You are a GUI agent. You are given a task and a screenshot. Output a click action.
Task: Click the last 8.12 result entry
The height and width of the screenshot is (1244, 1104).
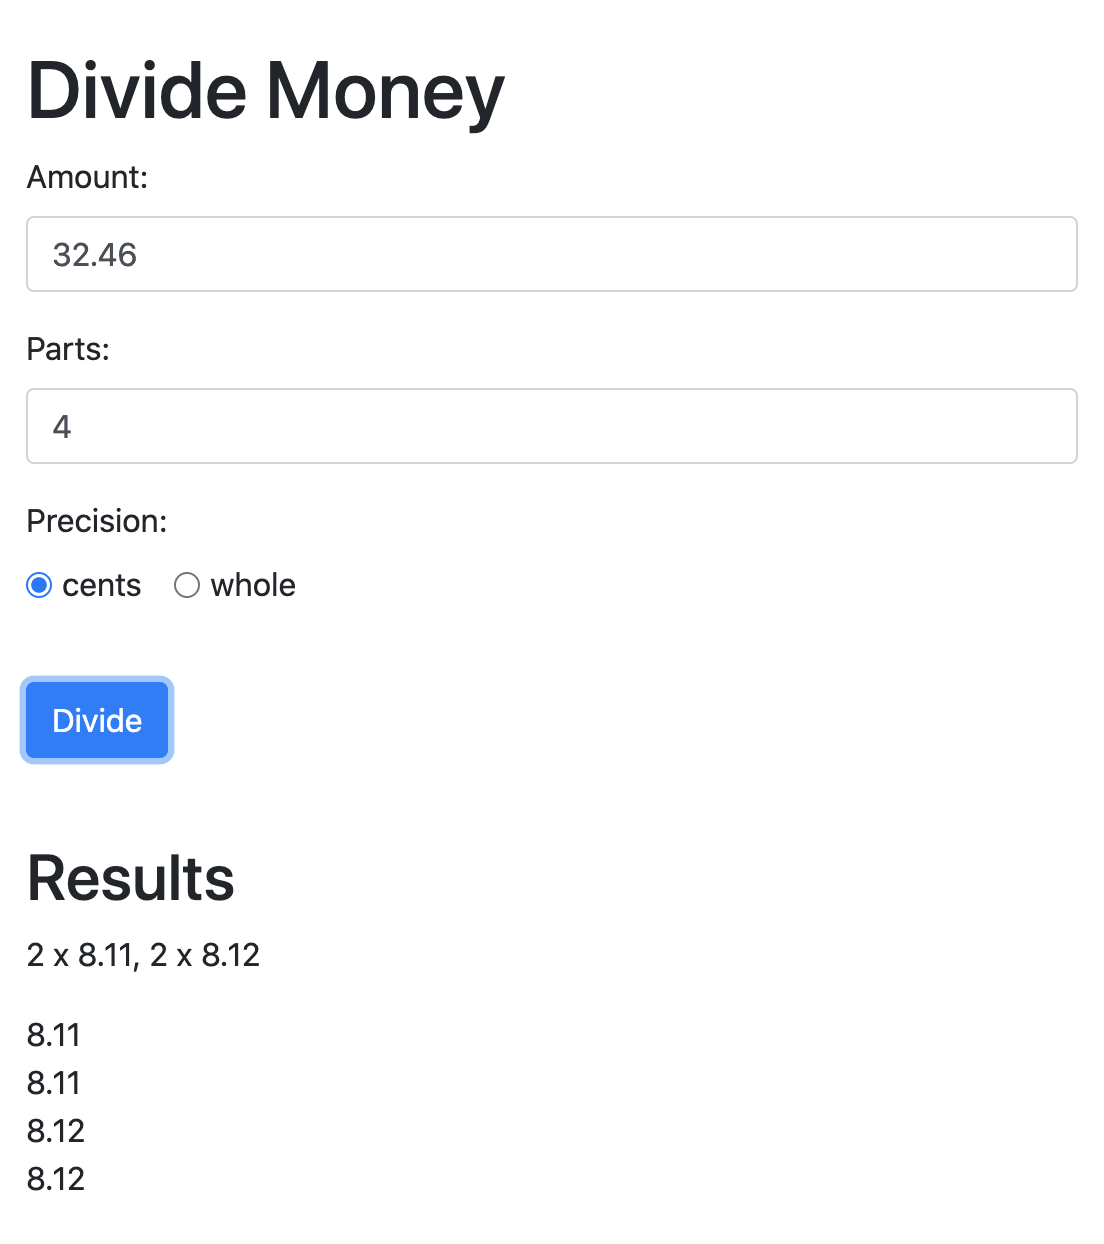pos(56,1179)
